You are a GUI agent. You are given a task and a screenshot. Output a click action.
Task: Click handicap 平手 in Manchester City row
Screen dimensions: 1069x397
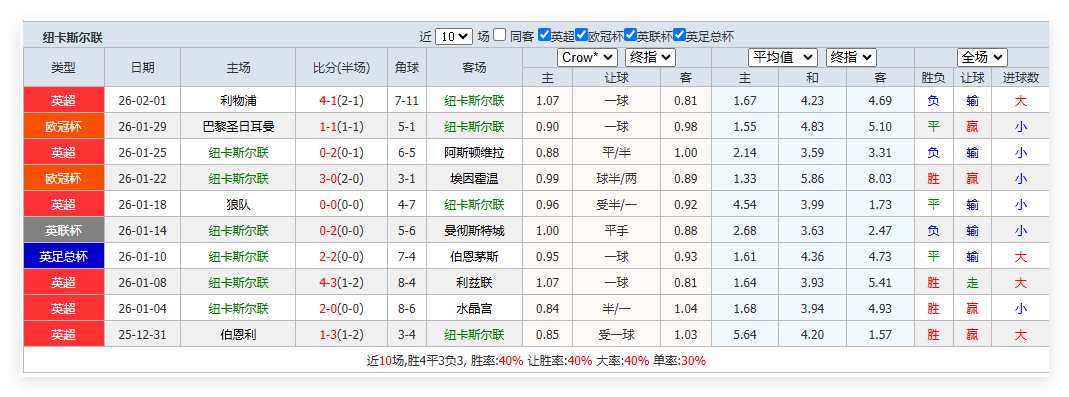(x=616, y=231)
